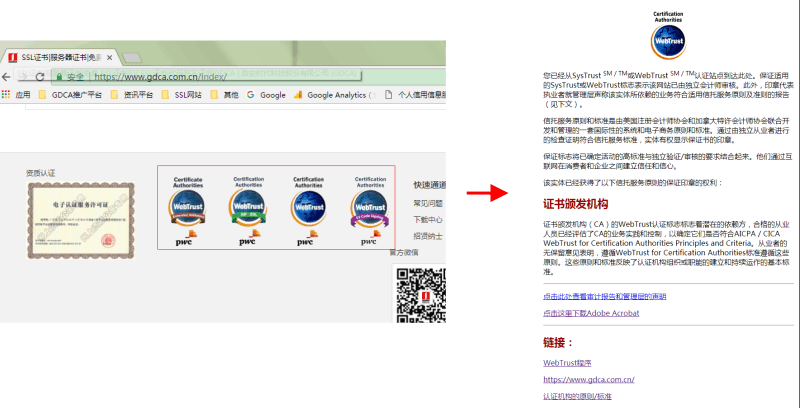The width and height of the screenshot is (800, 408).
Task: Open the 下载中心 quick link
Action: point(428,220)
